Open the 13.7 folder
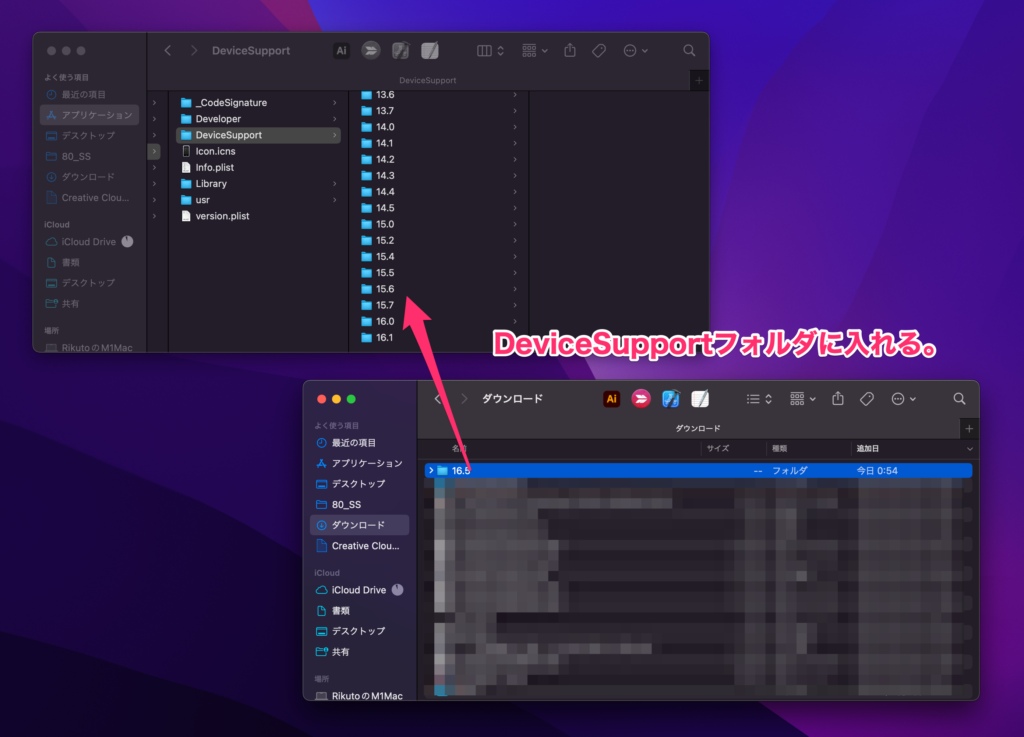Screen dimensions: 1024x737 pos(439,111)
